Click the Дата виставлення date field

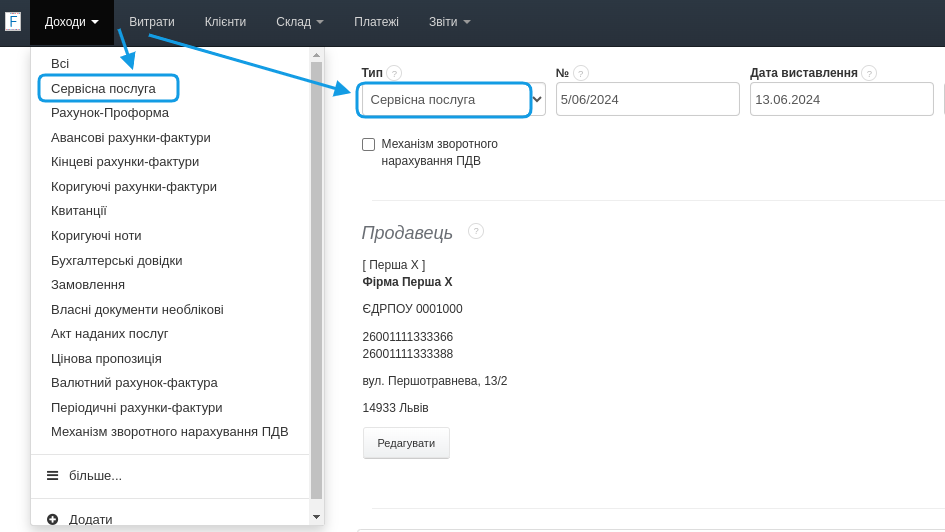pyautogui.click(x=841, y=99)
